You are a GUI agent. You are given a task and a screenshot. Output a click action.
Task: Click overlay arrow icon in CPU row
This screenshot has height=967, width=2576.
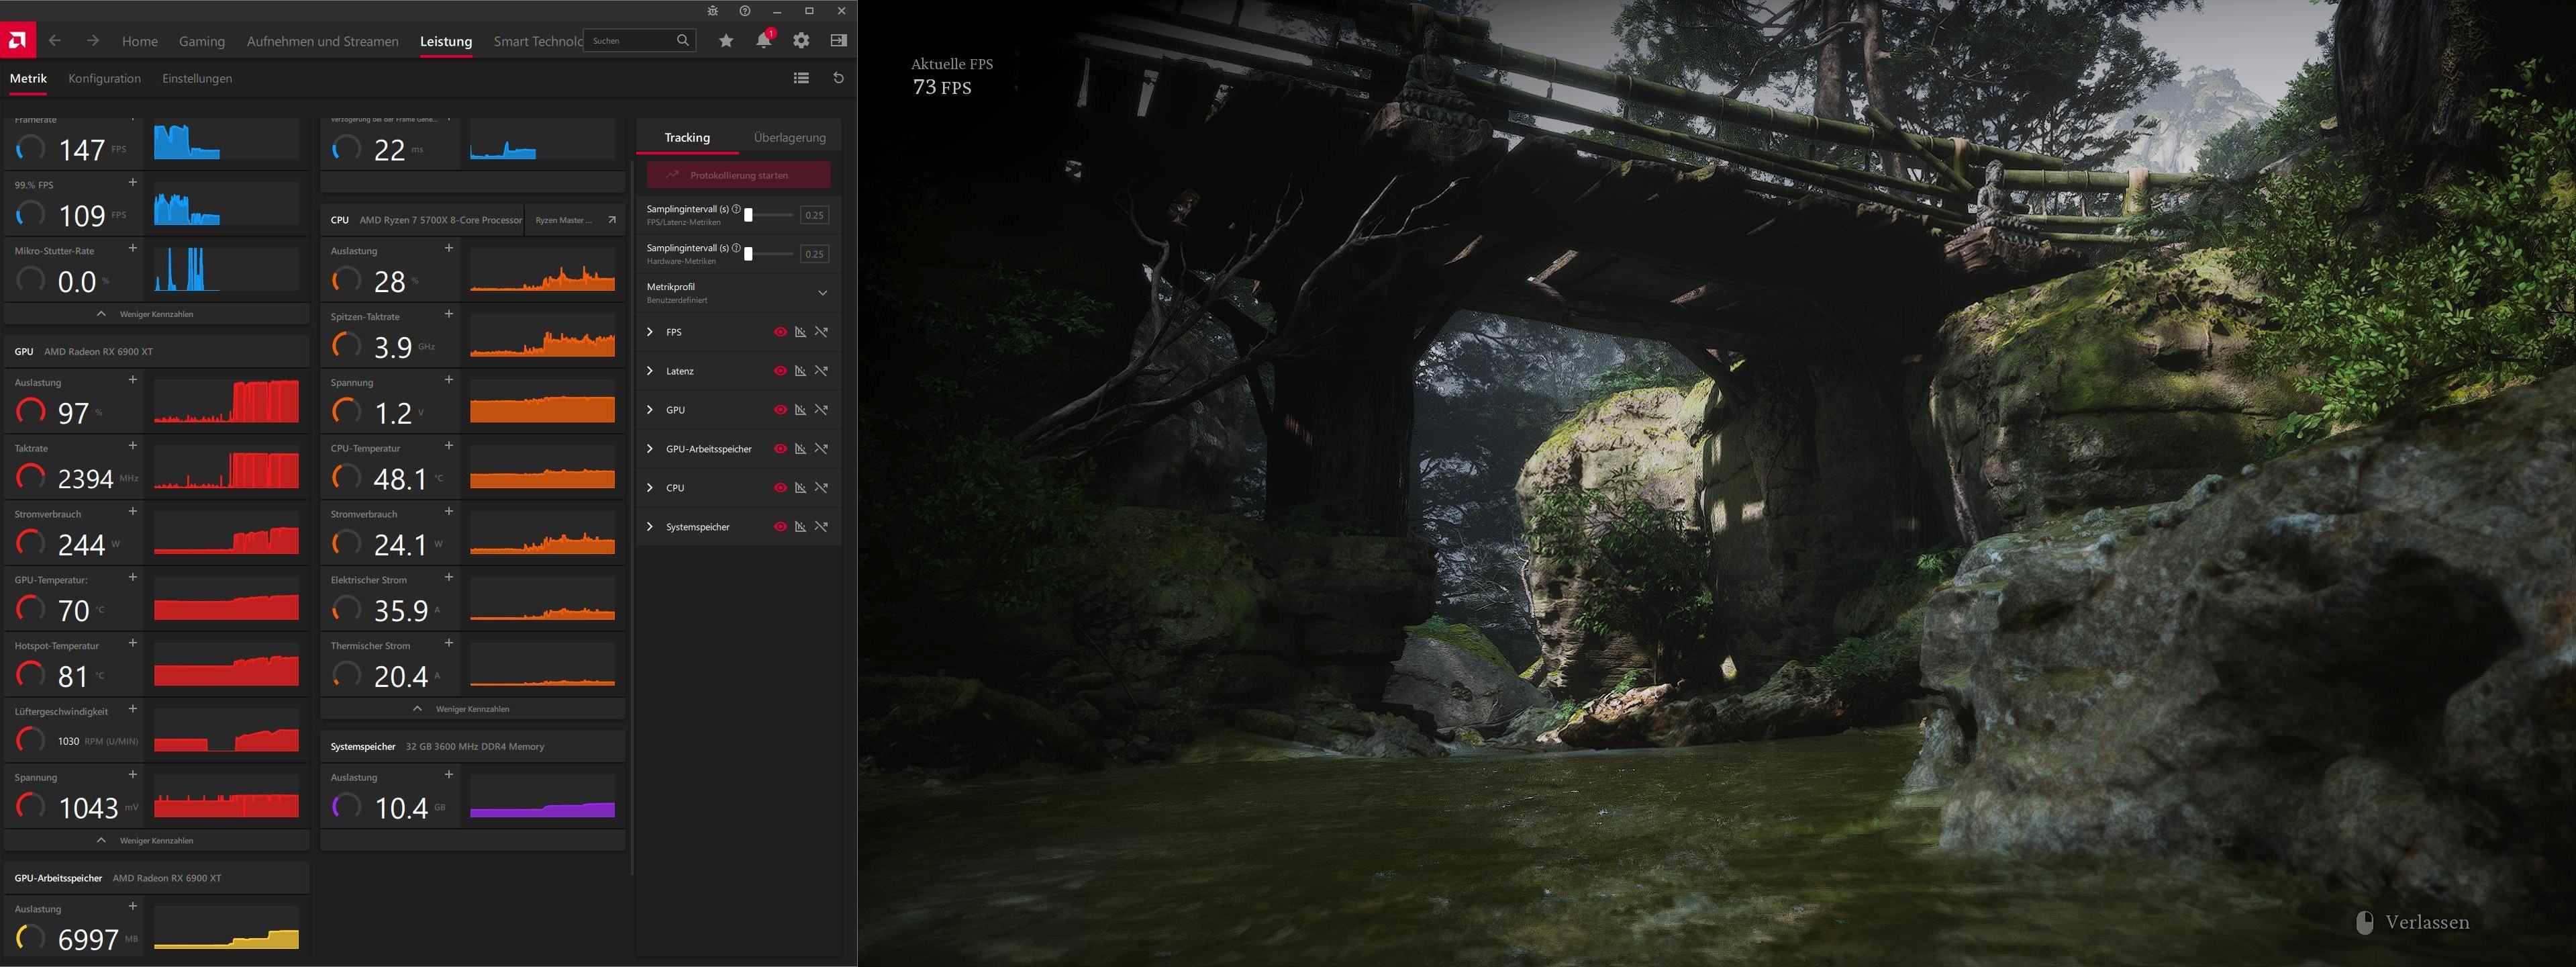(x=821, y=488)
